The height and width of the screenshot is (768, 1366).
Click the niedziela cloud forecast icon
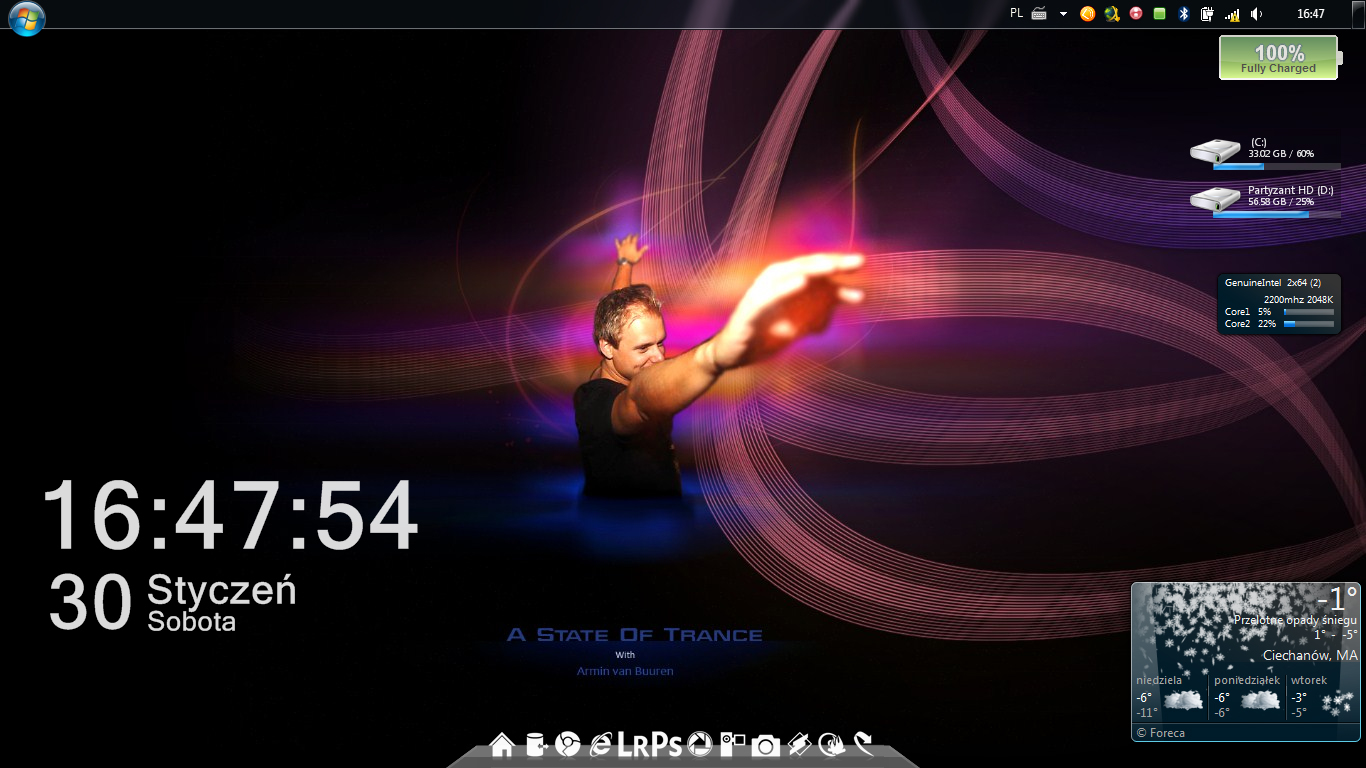click(x=1184, y=700)
